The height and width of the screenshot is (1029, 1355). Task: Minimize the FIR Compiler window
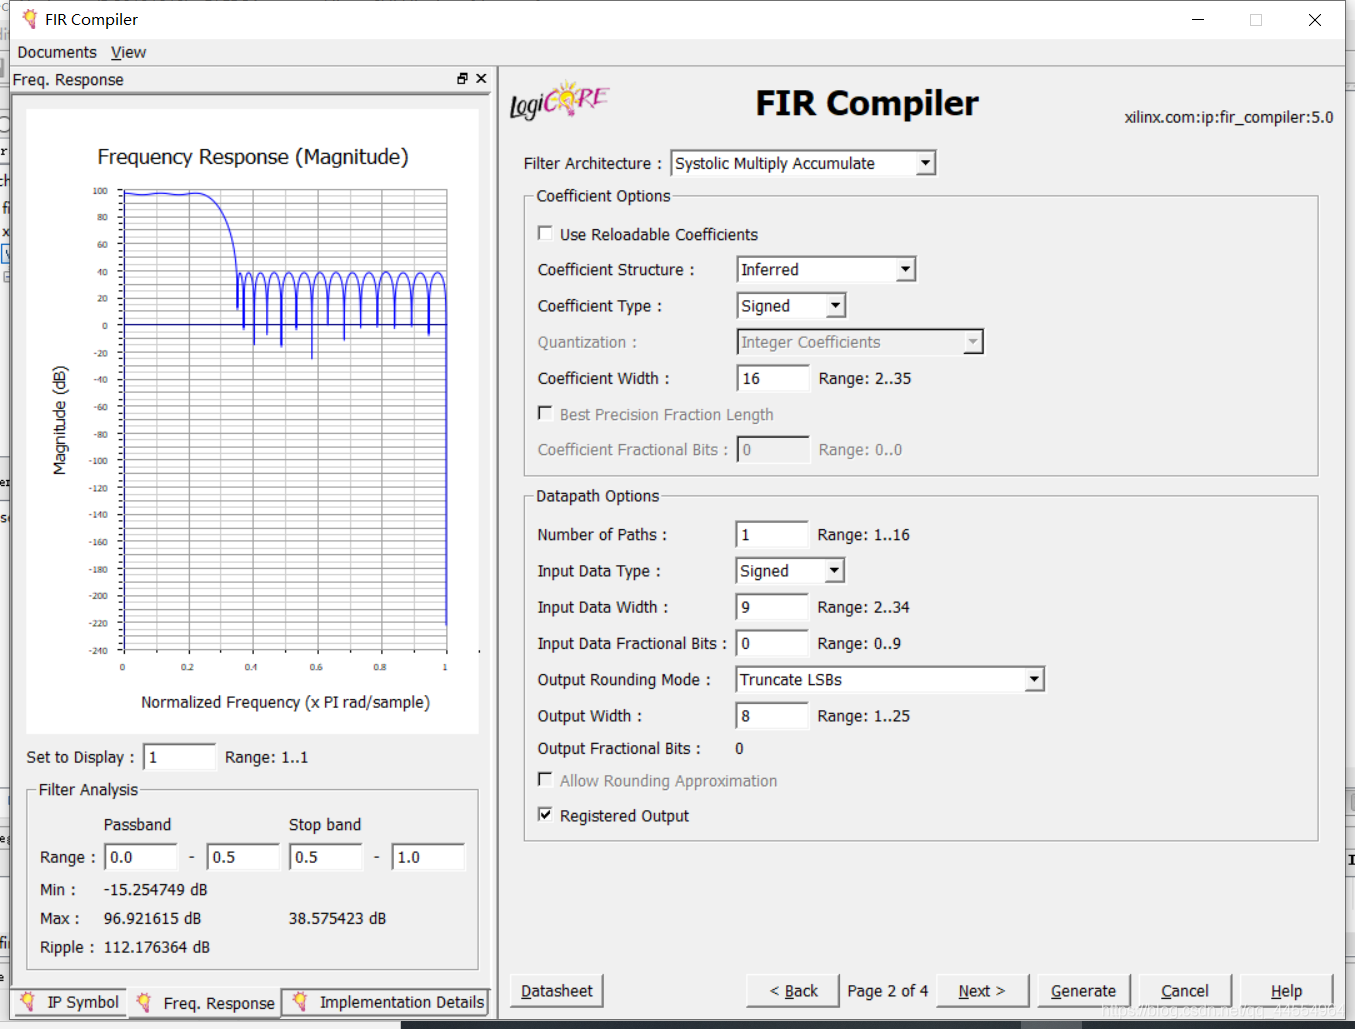coord(1198,19)
